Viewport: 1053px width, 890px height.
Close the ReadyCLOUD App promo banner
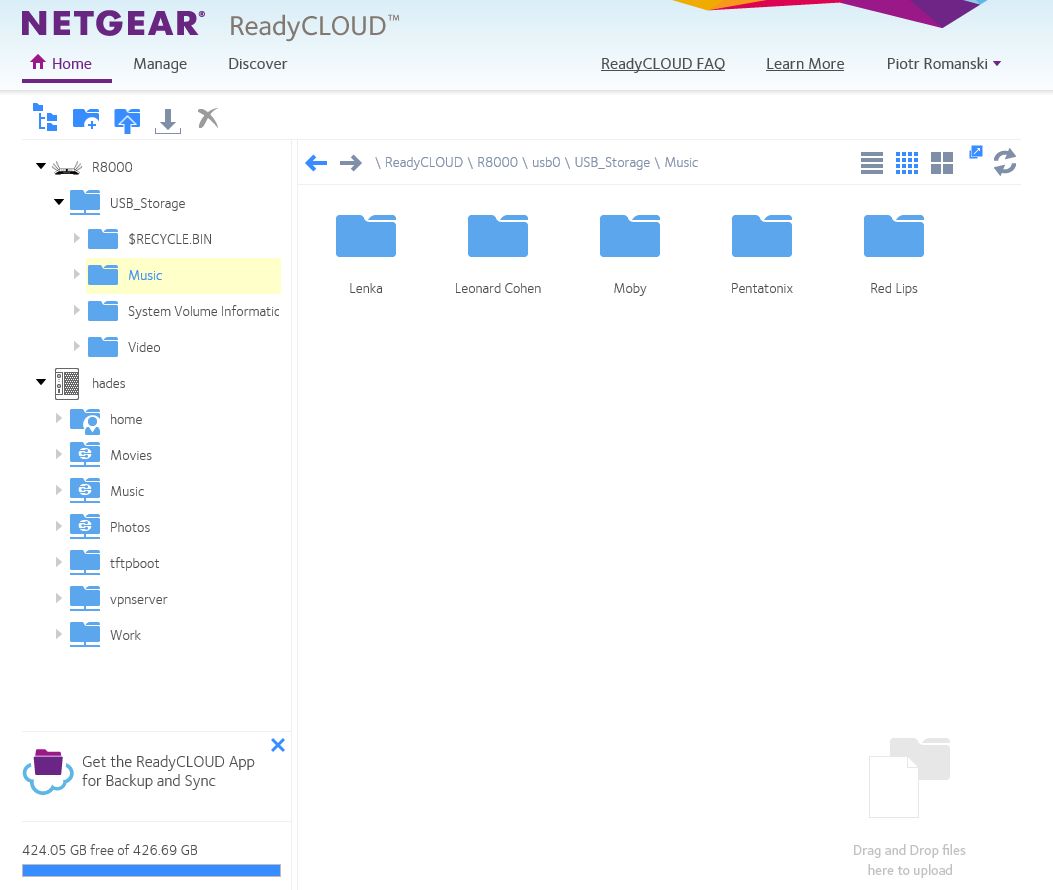[x=278, y=745]
